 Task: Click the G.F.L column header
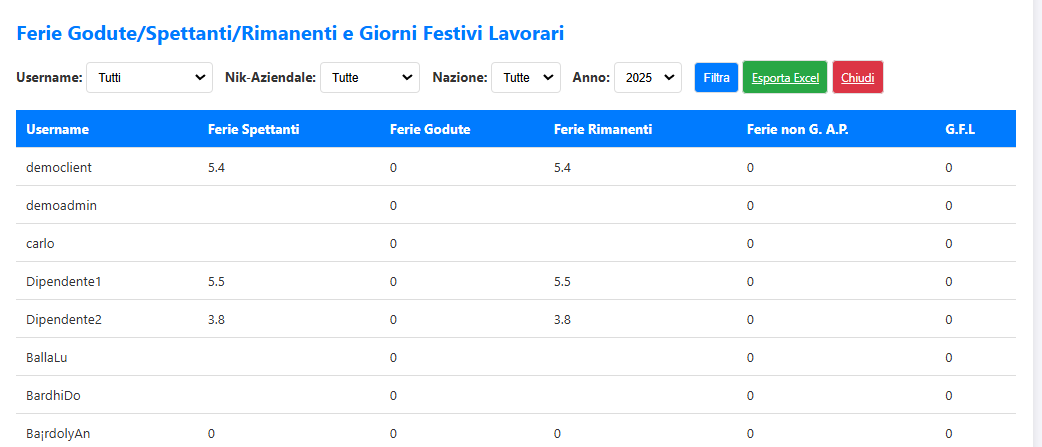click(x=960, y=129)
